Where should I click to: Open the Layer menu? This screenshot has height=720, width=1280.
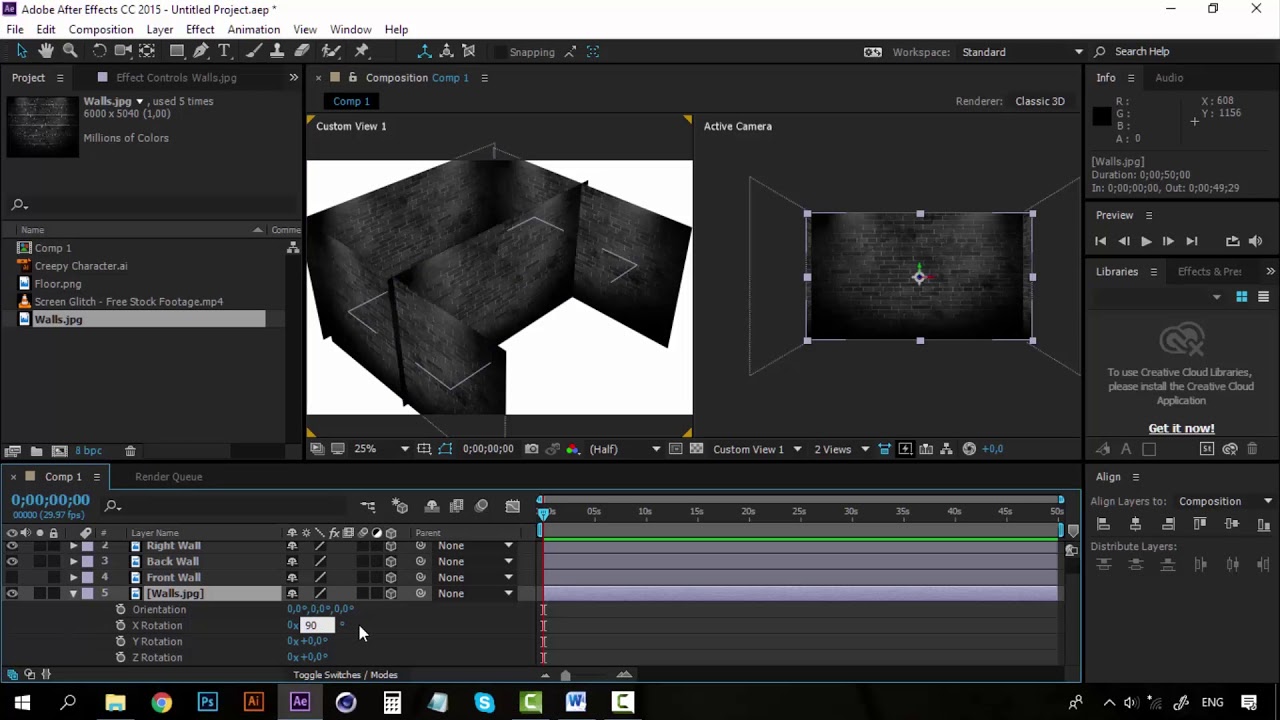click(160, 29)
